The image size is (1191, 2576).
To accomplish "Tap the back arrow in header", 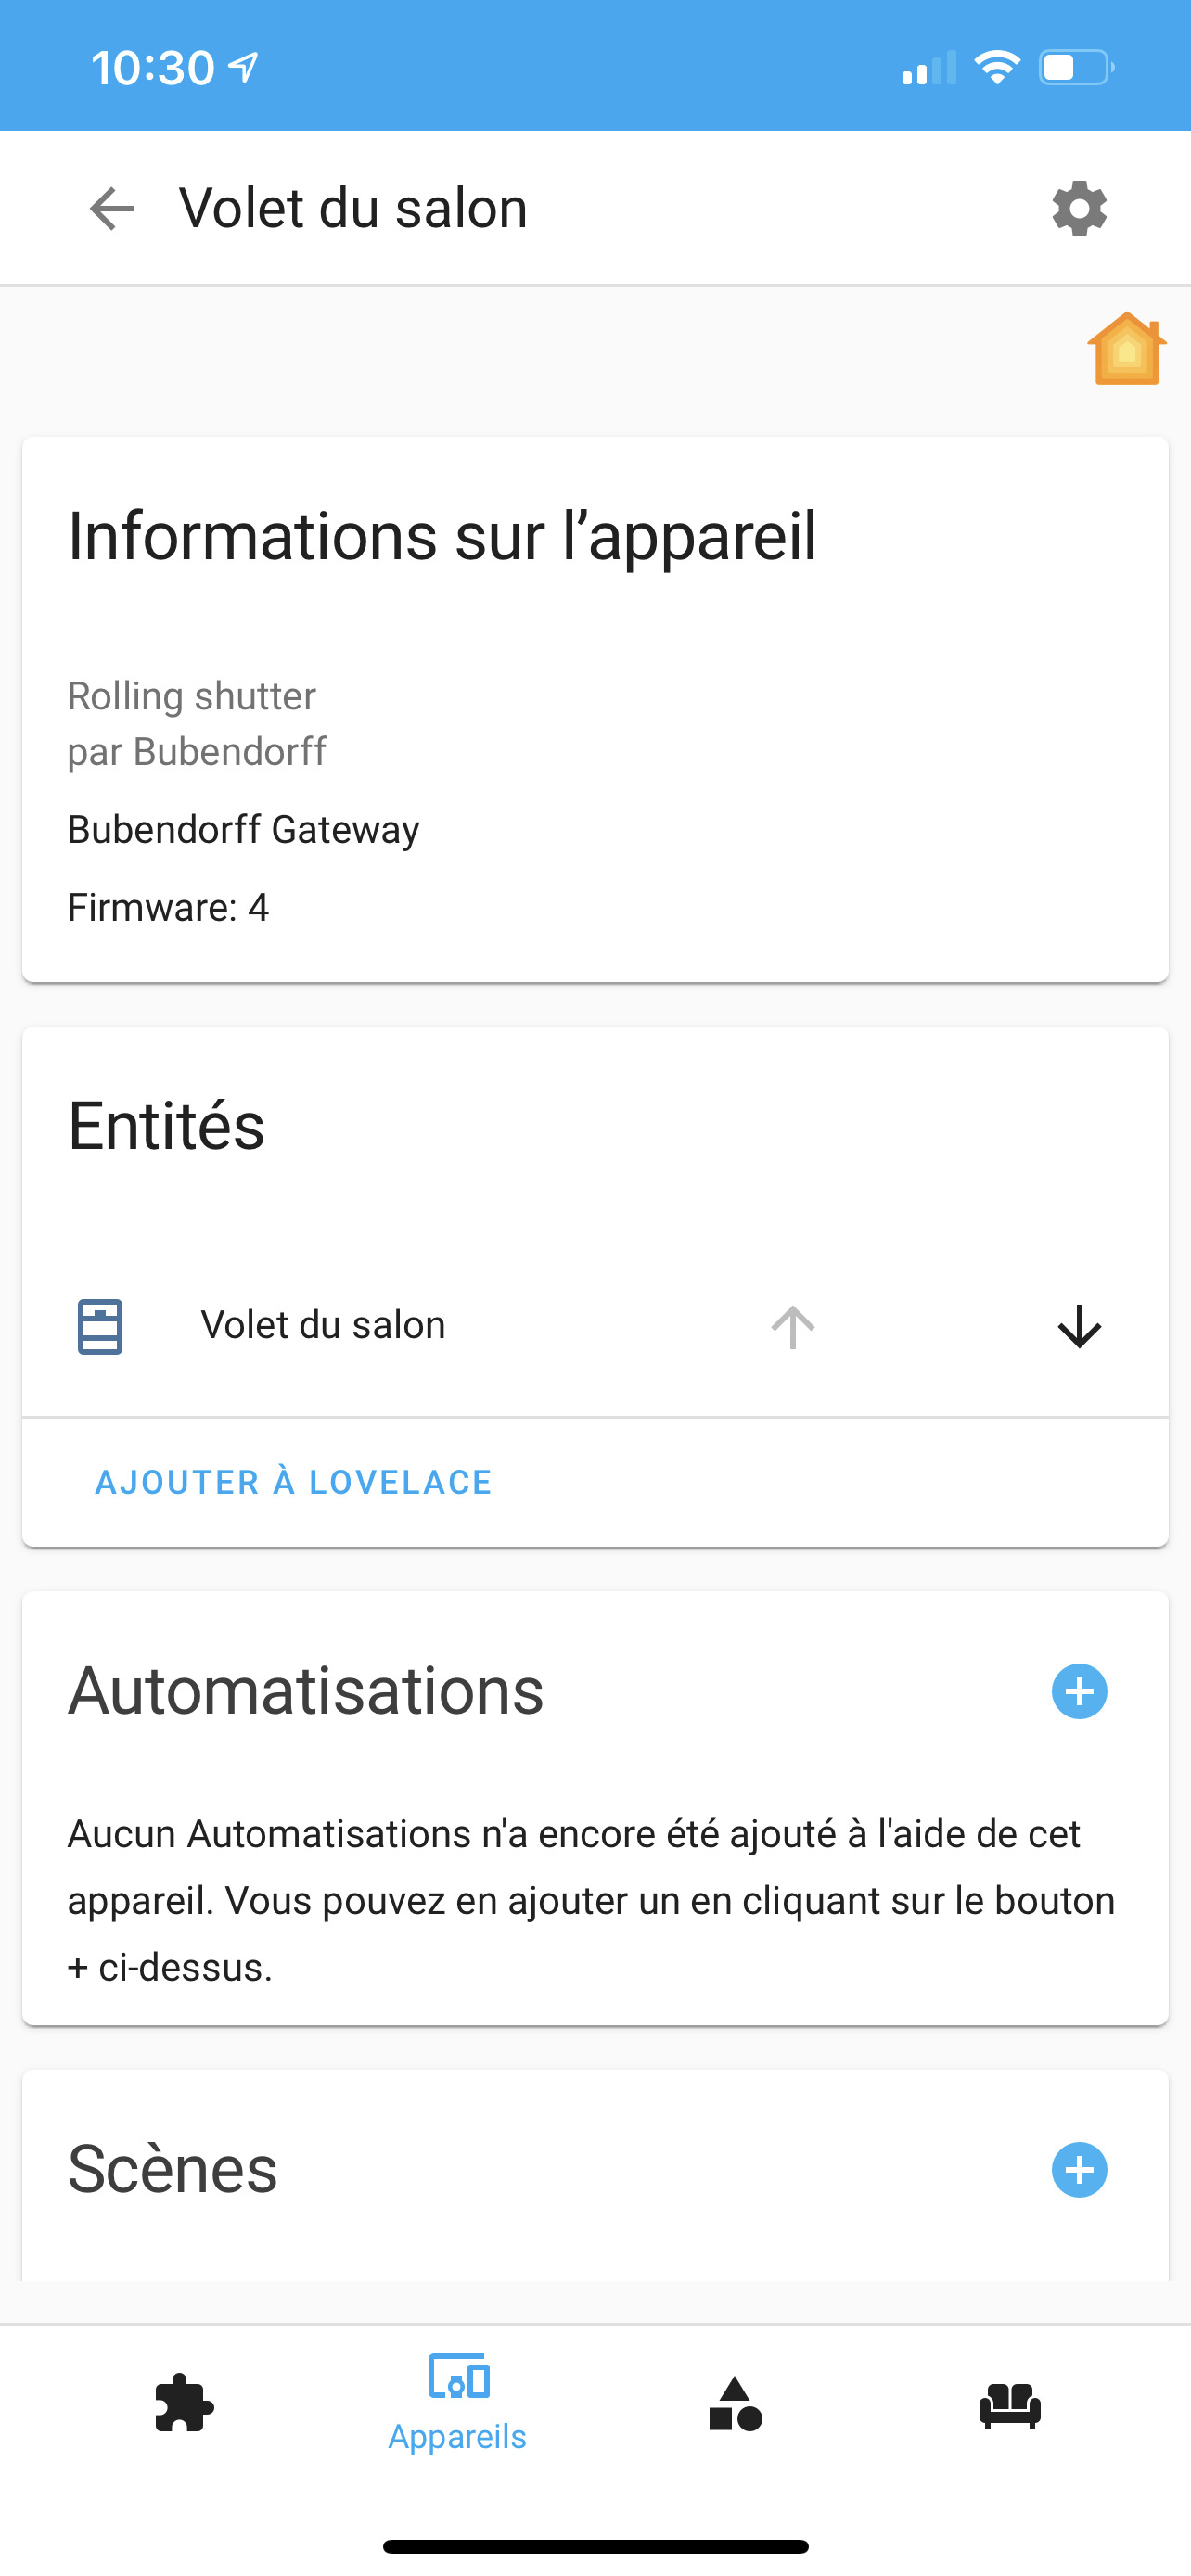I will (111, 209).
